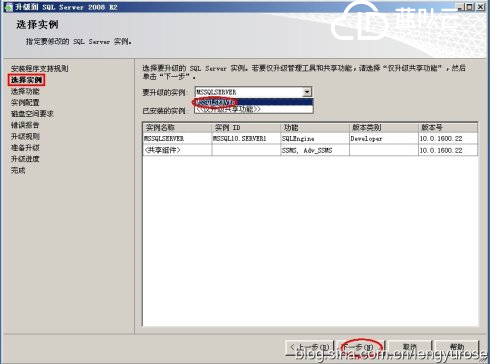Click version 10.0.1600.22 in 共享组件 row
The height and width of the screenshot is (364, 490).
pos(448,150)
